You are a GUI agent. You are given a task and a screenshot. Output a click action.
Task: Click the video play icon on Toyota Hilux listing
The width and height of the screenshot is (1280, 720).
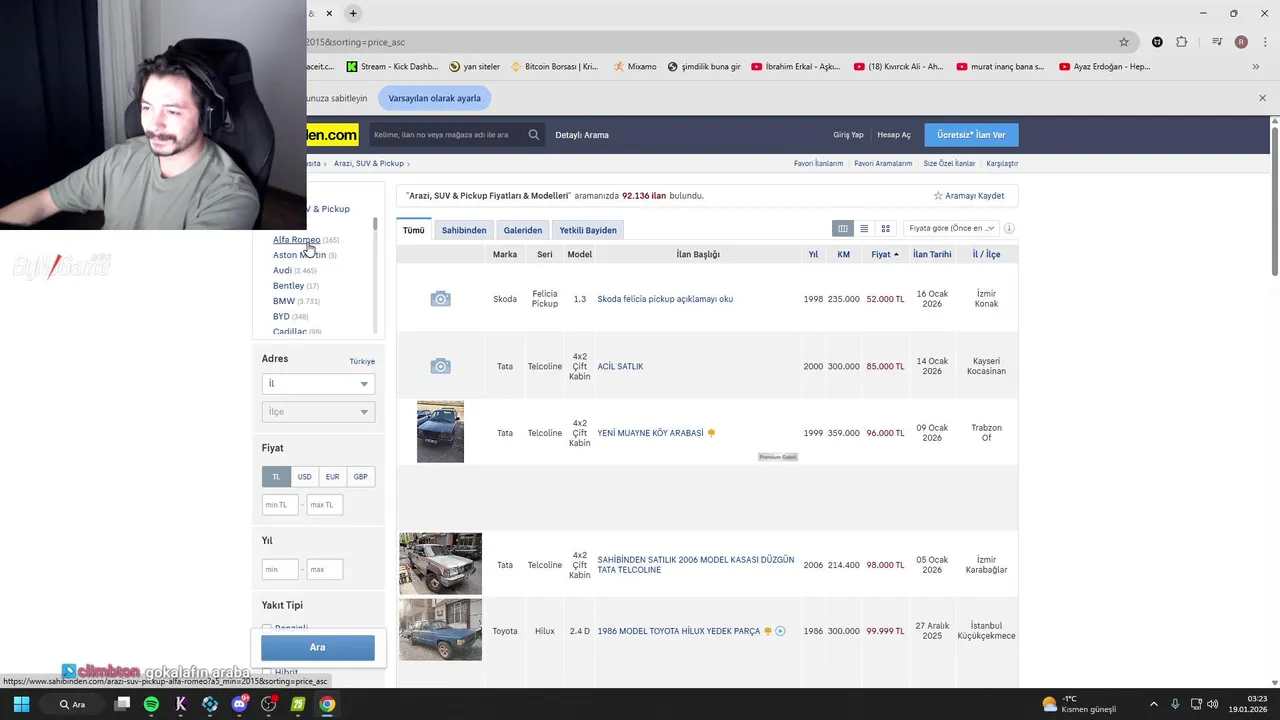(x=780, y=631)
